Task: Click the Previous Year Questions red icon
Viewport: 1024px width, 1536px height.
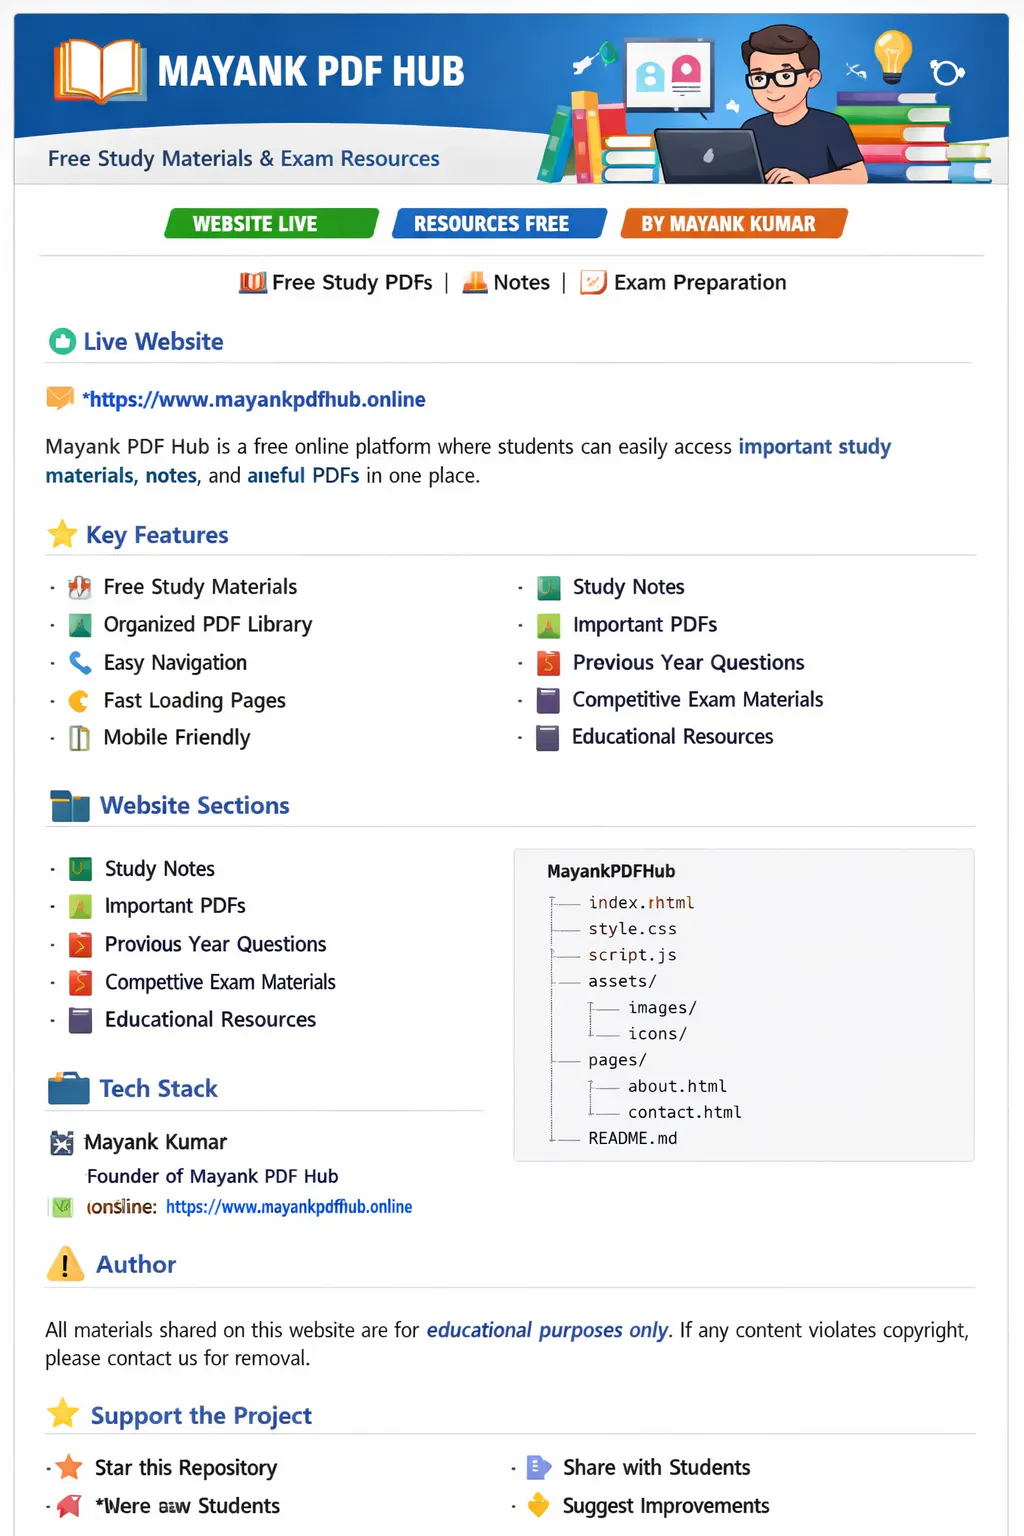Action: click(x=548, y=662)
